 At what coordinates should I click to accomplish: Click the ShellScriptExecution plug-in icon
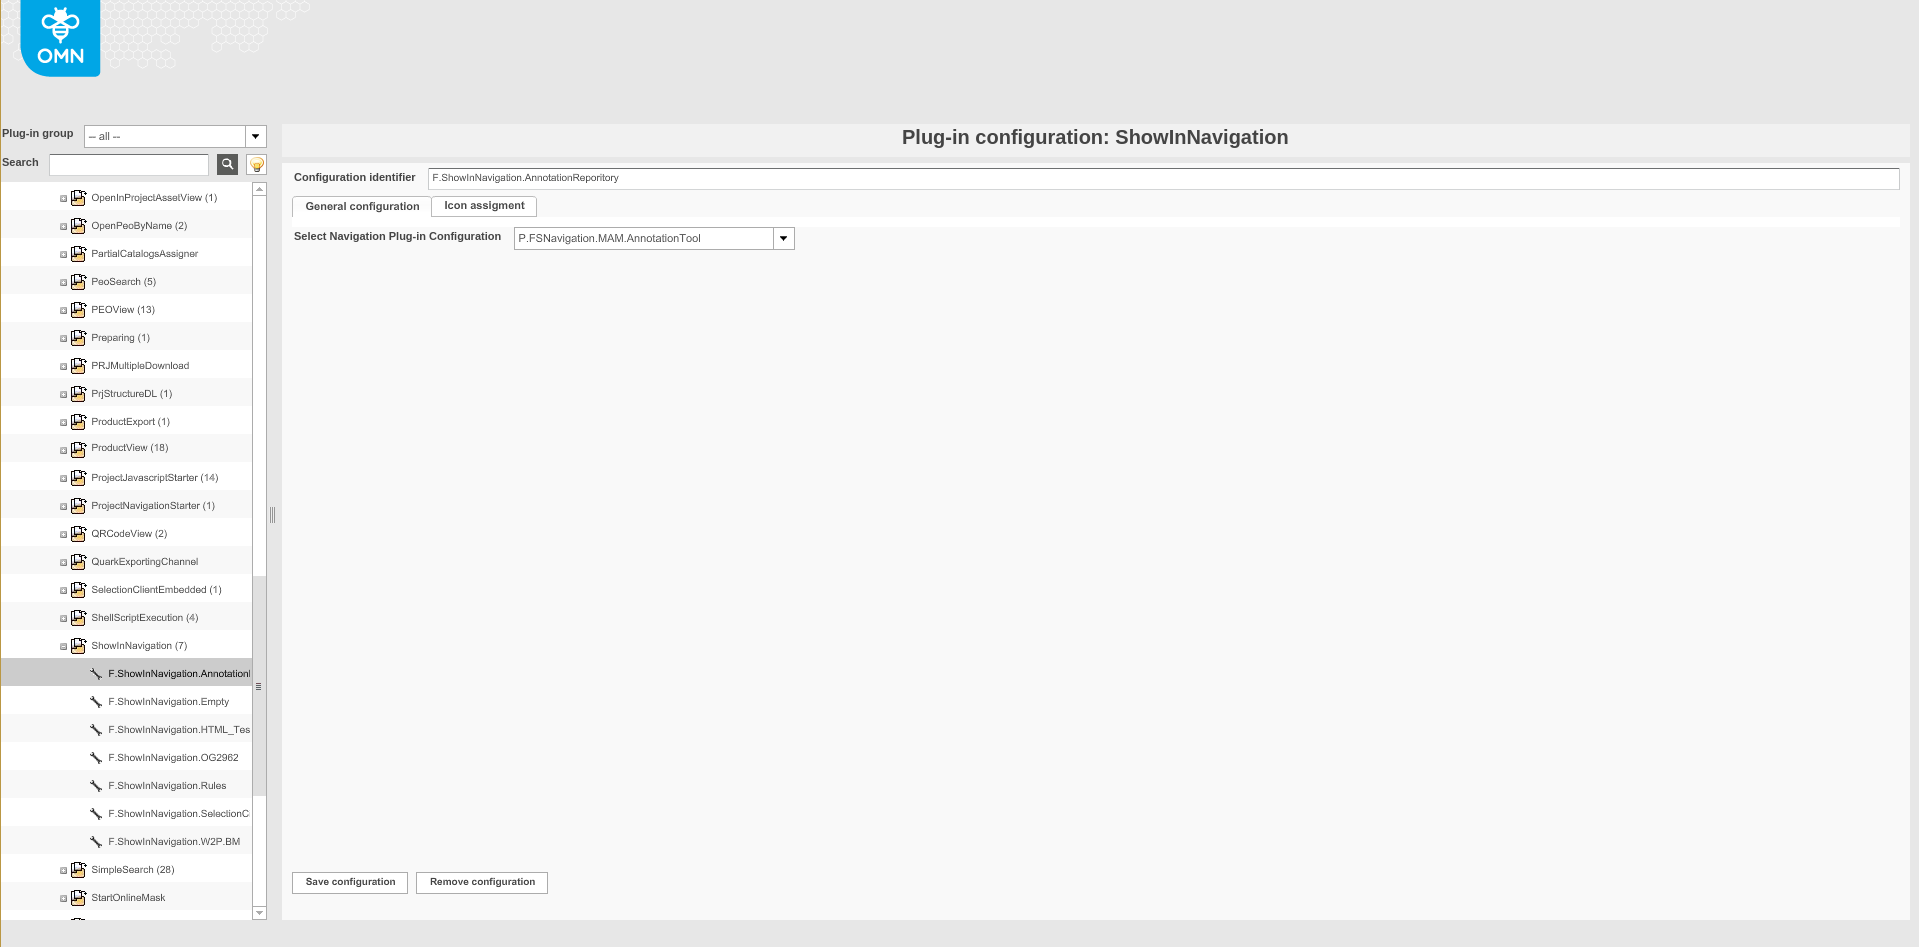coord(78,618)
